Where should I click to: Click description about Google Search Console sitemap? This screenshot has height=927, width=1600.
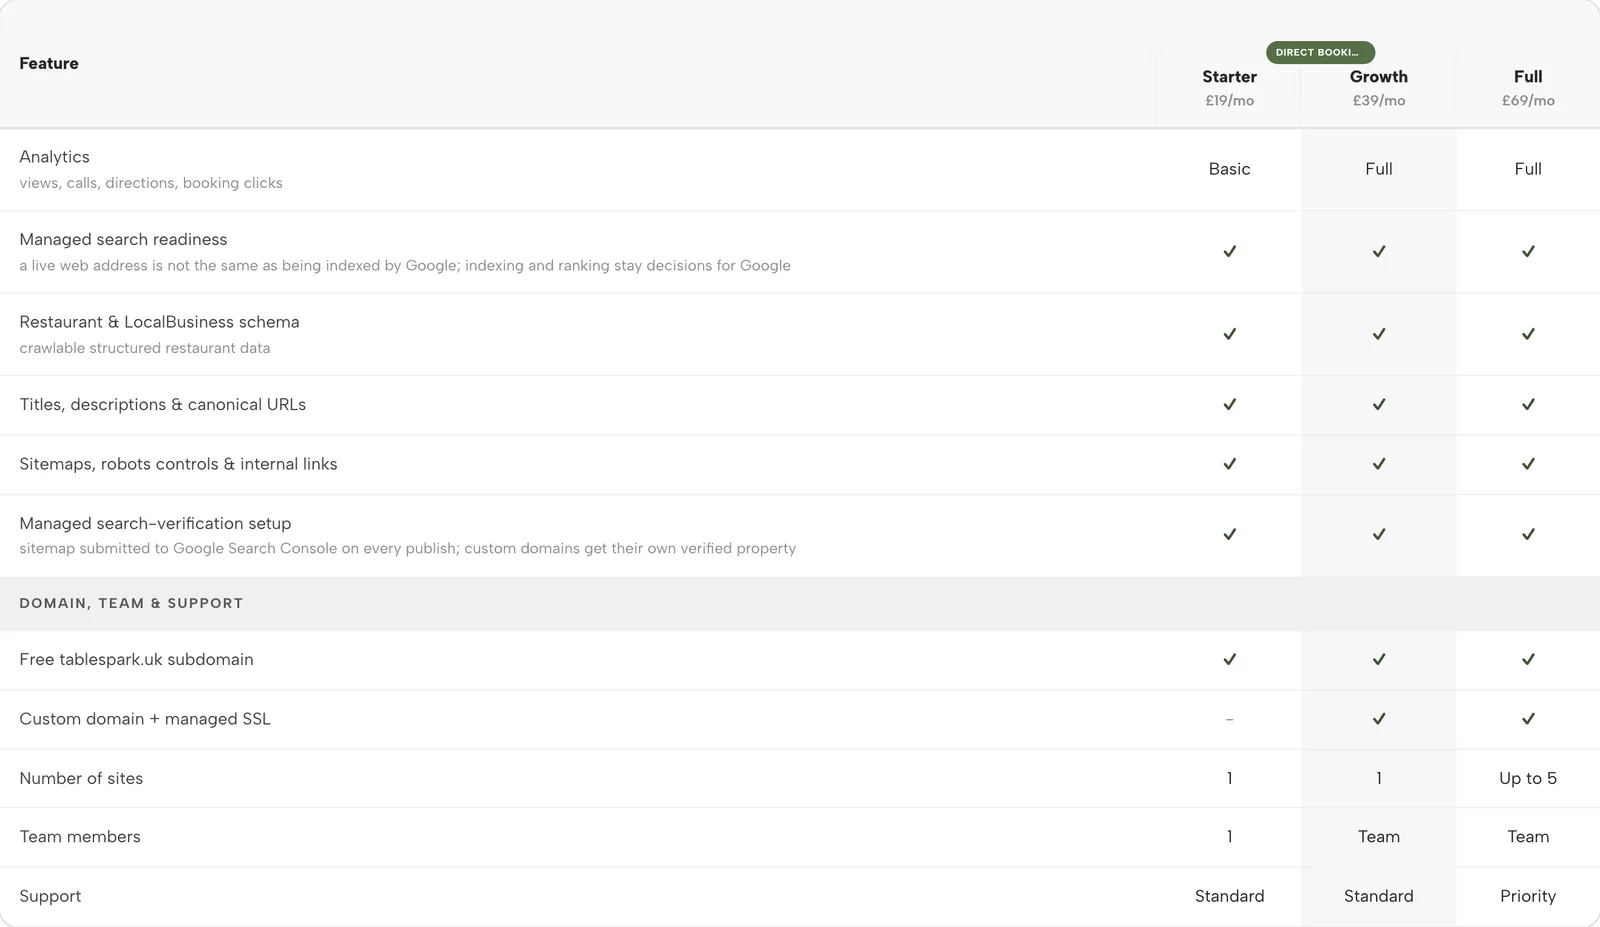coord(408,549)
